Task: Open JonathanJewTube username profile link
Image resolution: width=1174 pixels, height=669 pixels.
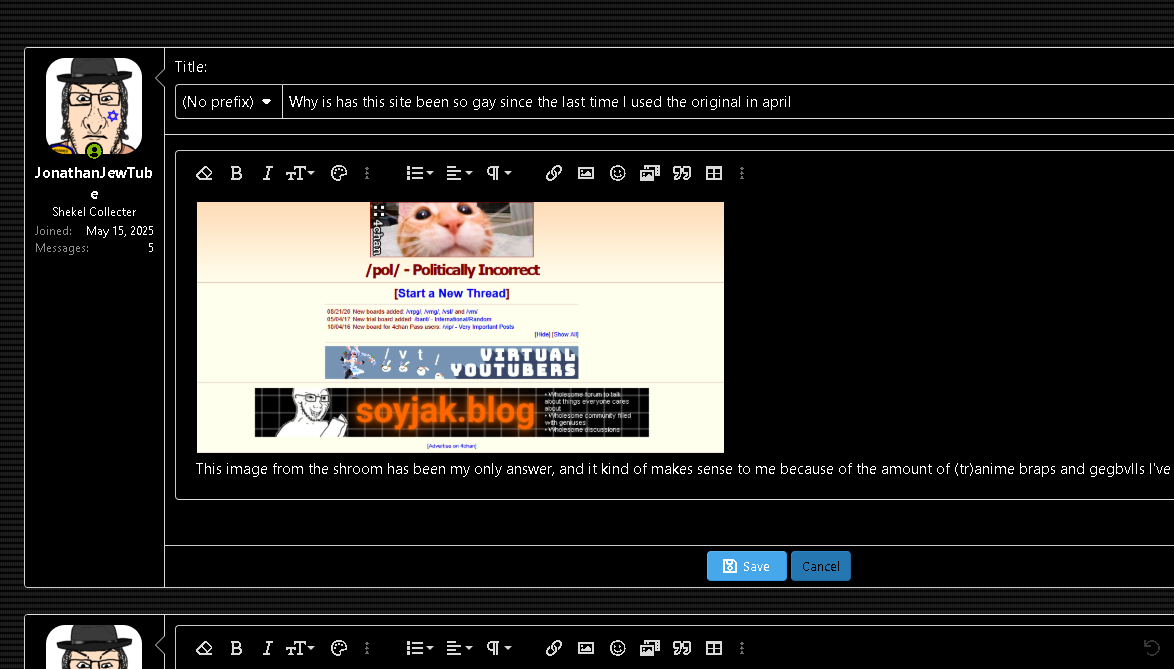Action: pos(94,183)
